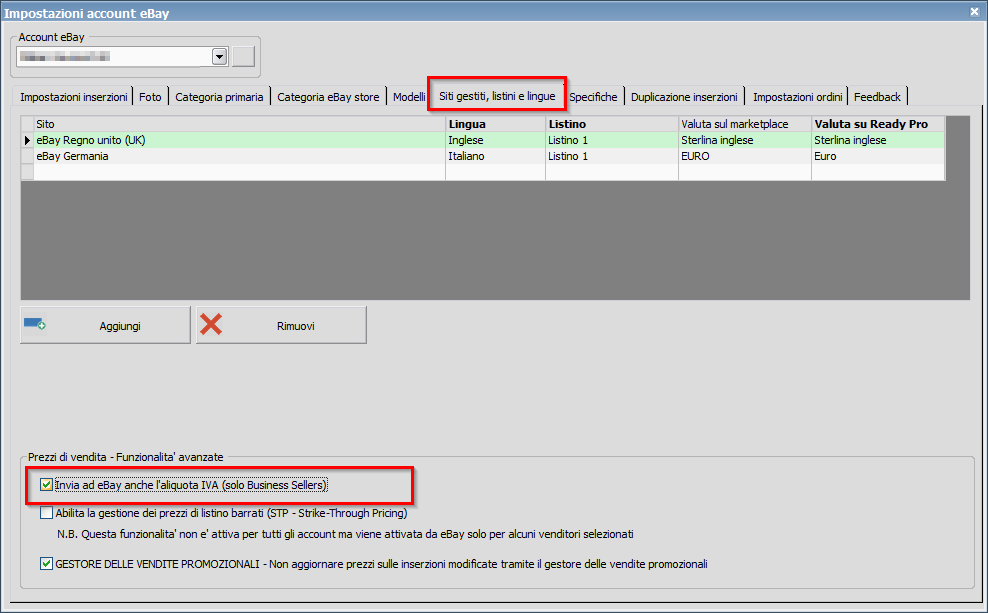Click the small blank button beside account dropdown
The width and height of the screenshot is (988, 613).
(x=243, y=57)
